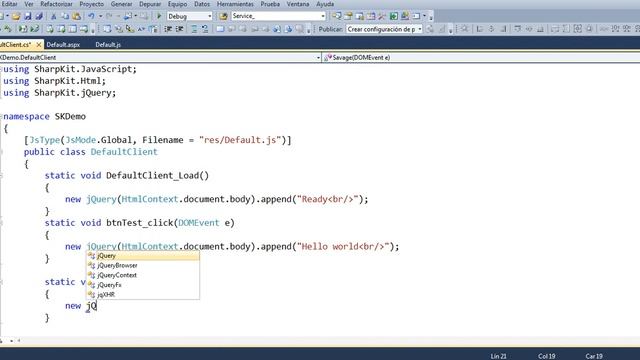
Task: Open the Ayuda menu
Action: pos(325,4)
